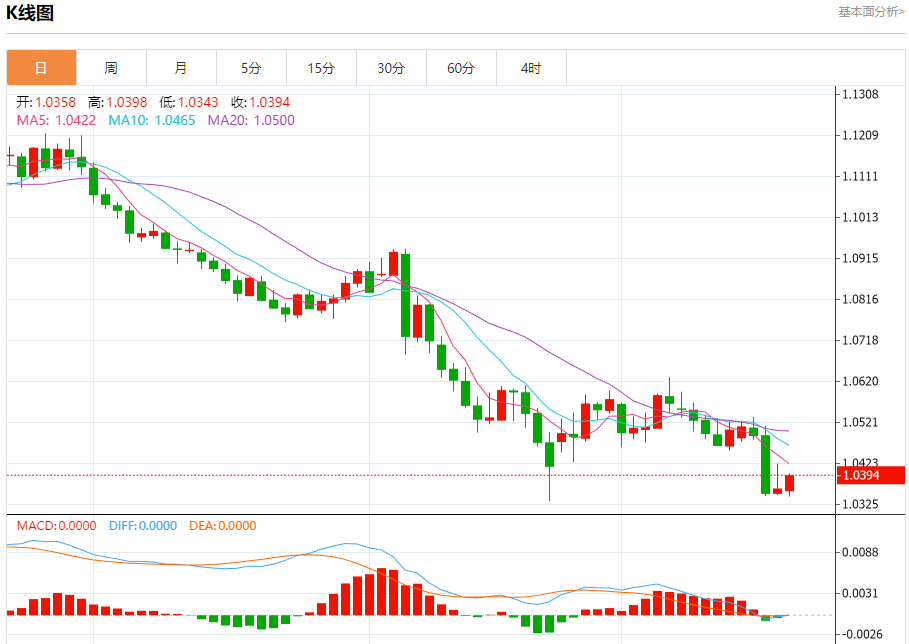Click the 1.1111 price axis label
The image size is (909, 644).
point(860,176)
